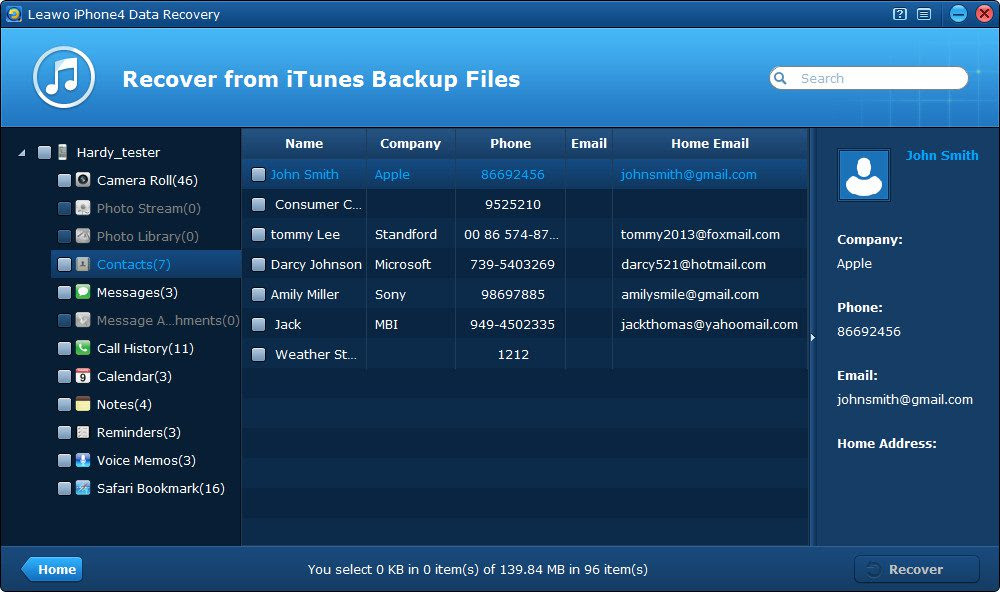Click the Contacts address book icon
The width and height of the screenshot is (1000, 592).
pyautogui.click(x=83, y=264)
